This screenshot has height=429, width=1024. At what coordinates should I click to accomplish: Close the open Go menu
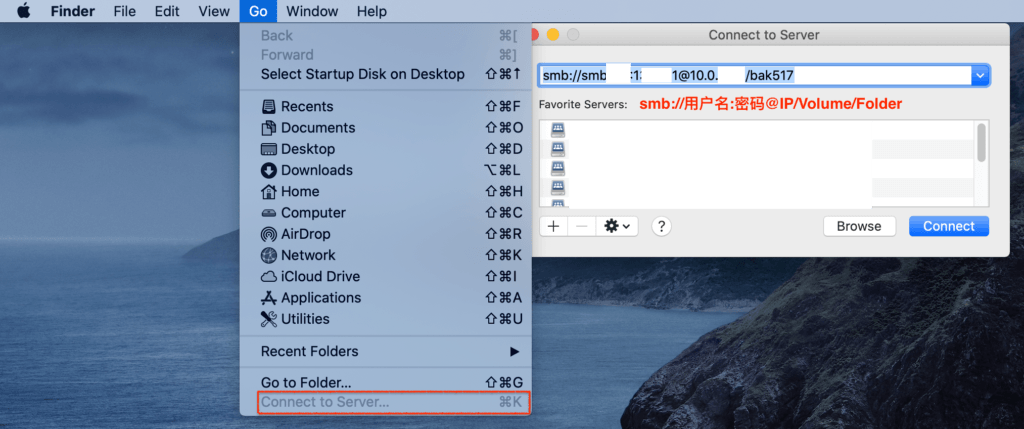258,11
